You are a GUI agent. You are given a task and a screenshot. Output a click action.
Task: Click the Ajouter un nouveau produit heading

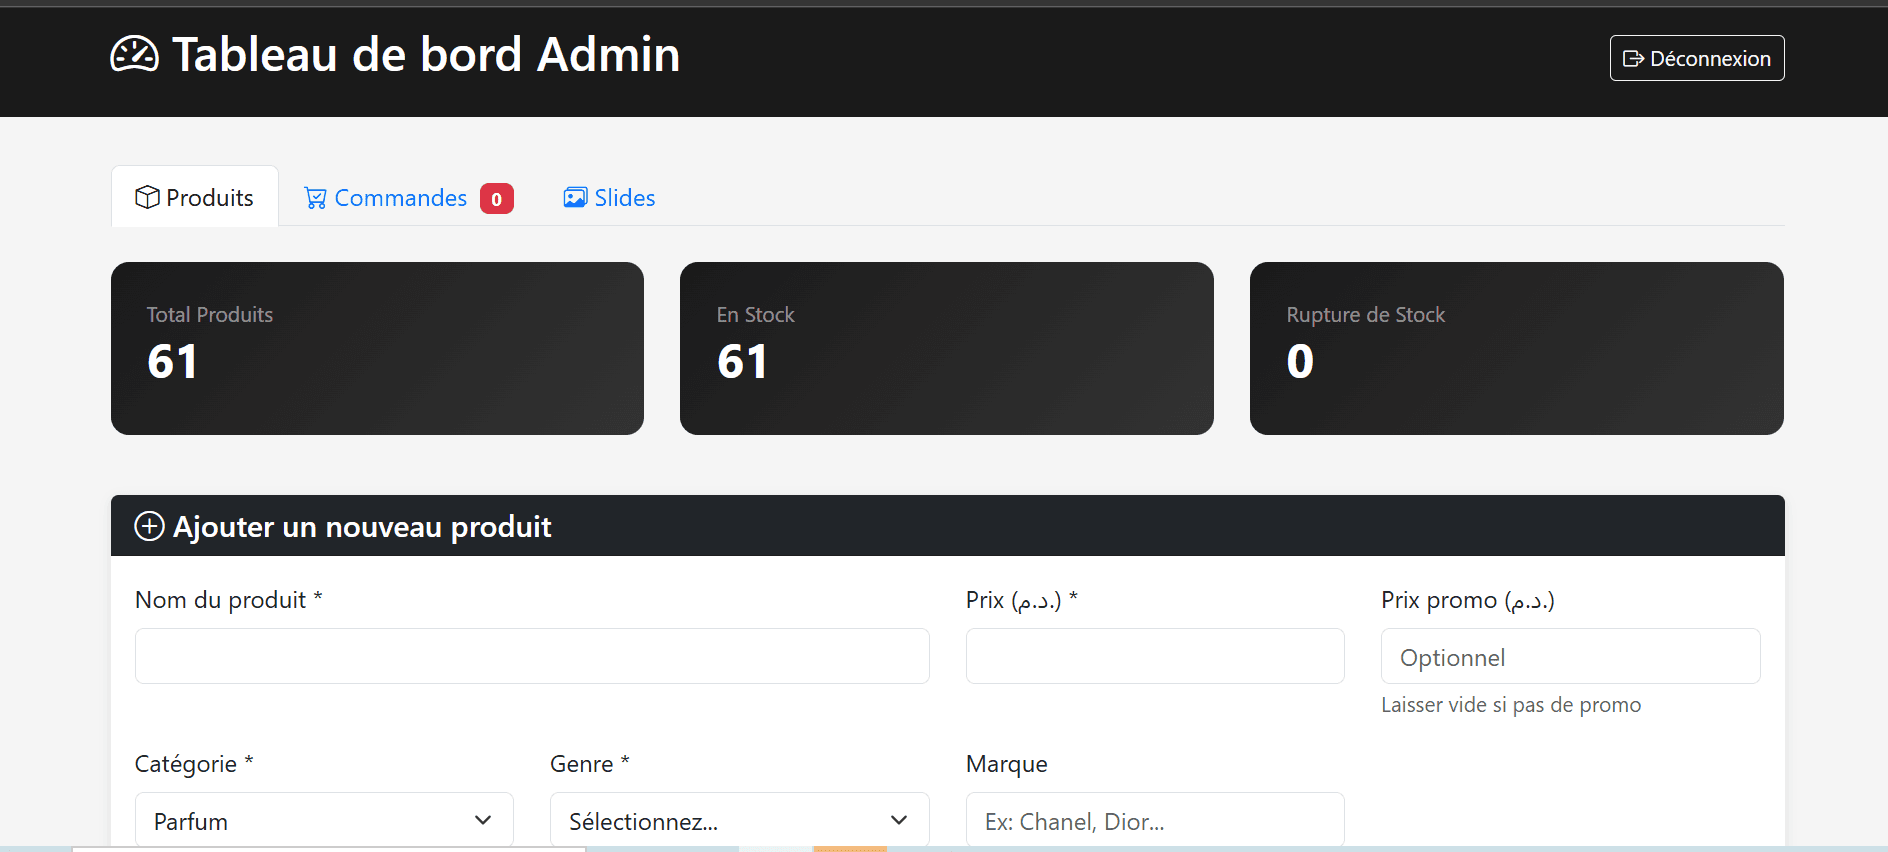click(x=362, y=526)
